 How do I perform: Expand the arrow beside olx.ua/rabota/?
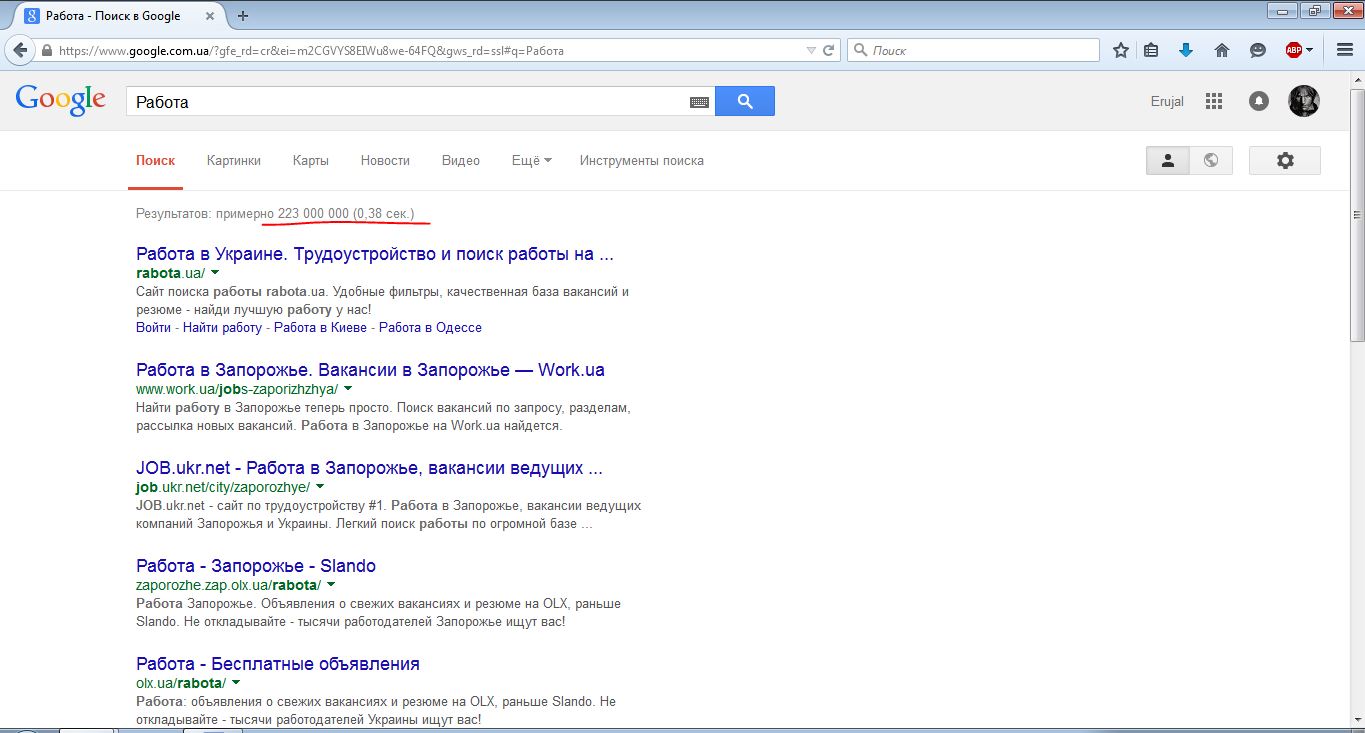click(x=236, y=683)
